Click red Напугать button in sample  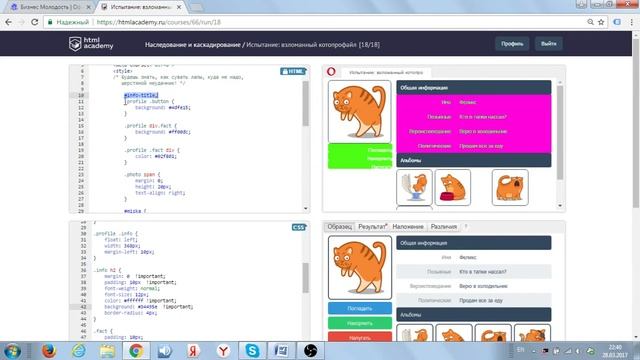pyautogui.click(x=360, y=337)
